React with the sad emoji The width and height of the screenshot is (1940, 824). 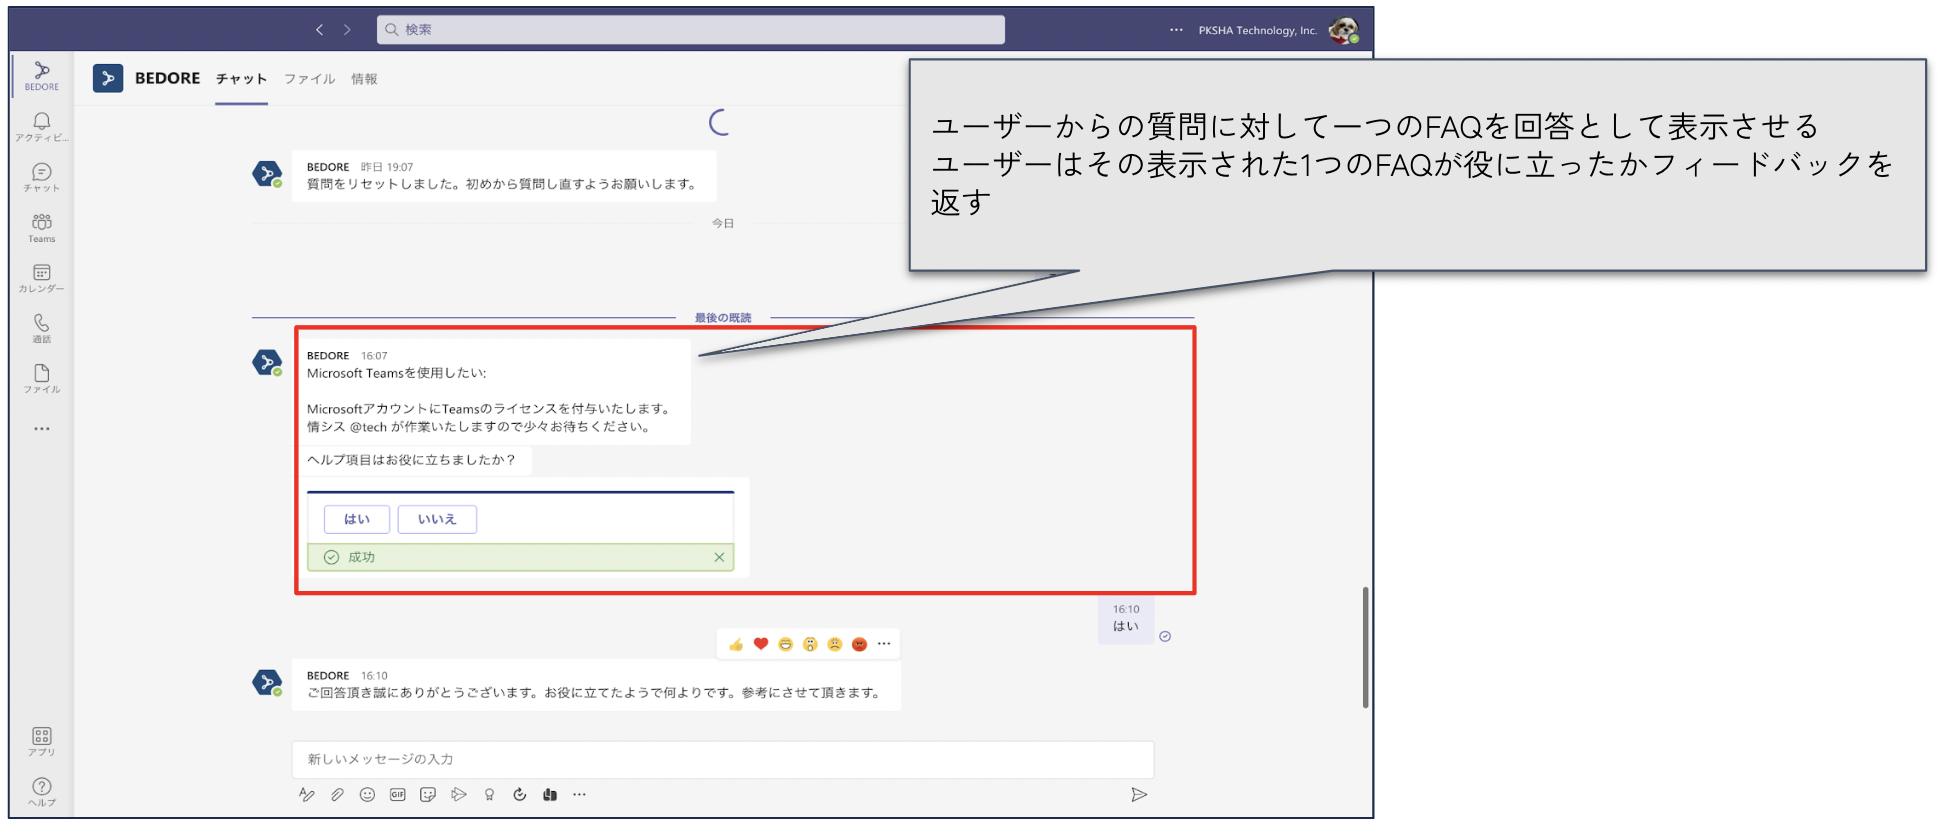(x=835, y=644)
